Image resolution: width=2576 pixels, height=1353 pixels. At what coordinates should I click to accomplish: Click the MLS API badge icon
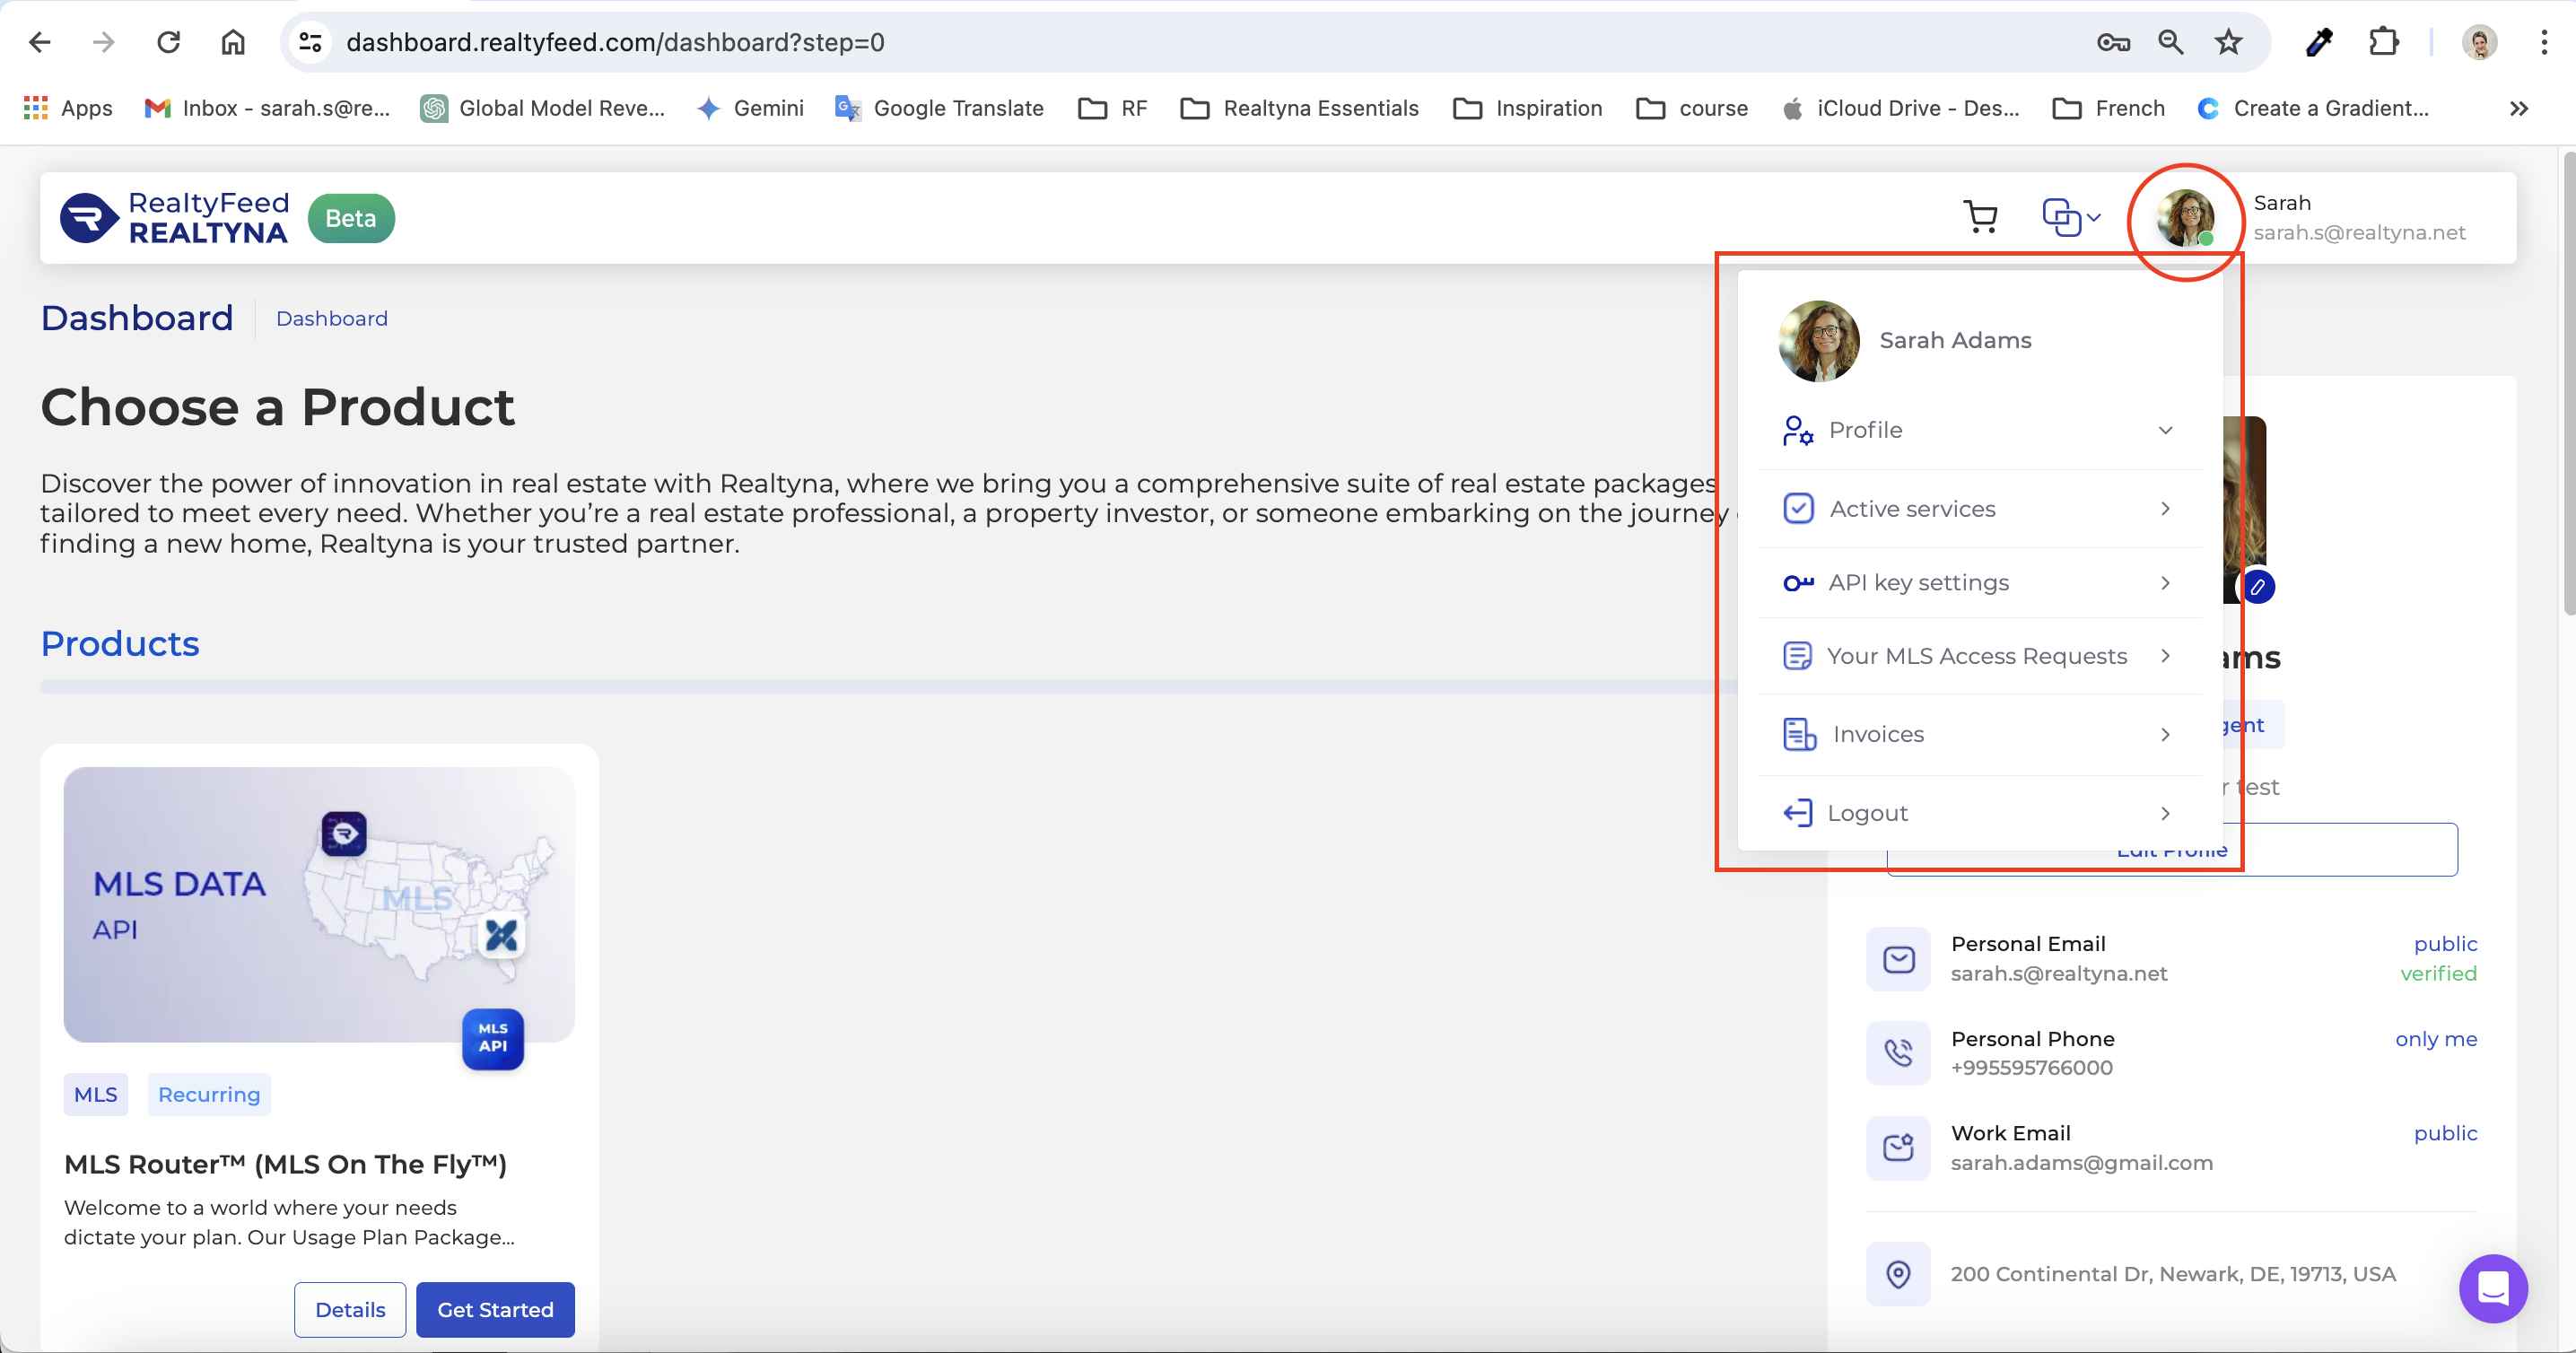(x=493, y=1038)
